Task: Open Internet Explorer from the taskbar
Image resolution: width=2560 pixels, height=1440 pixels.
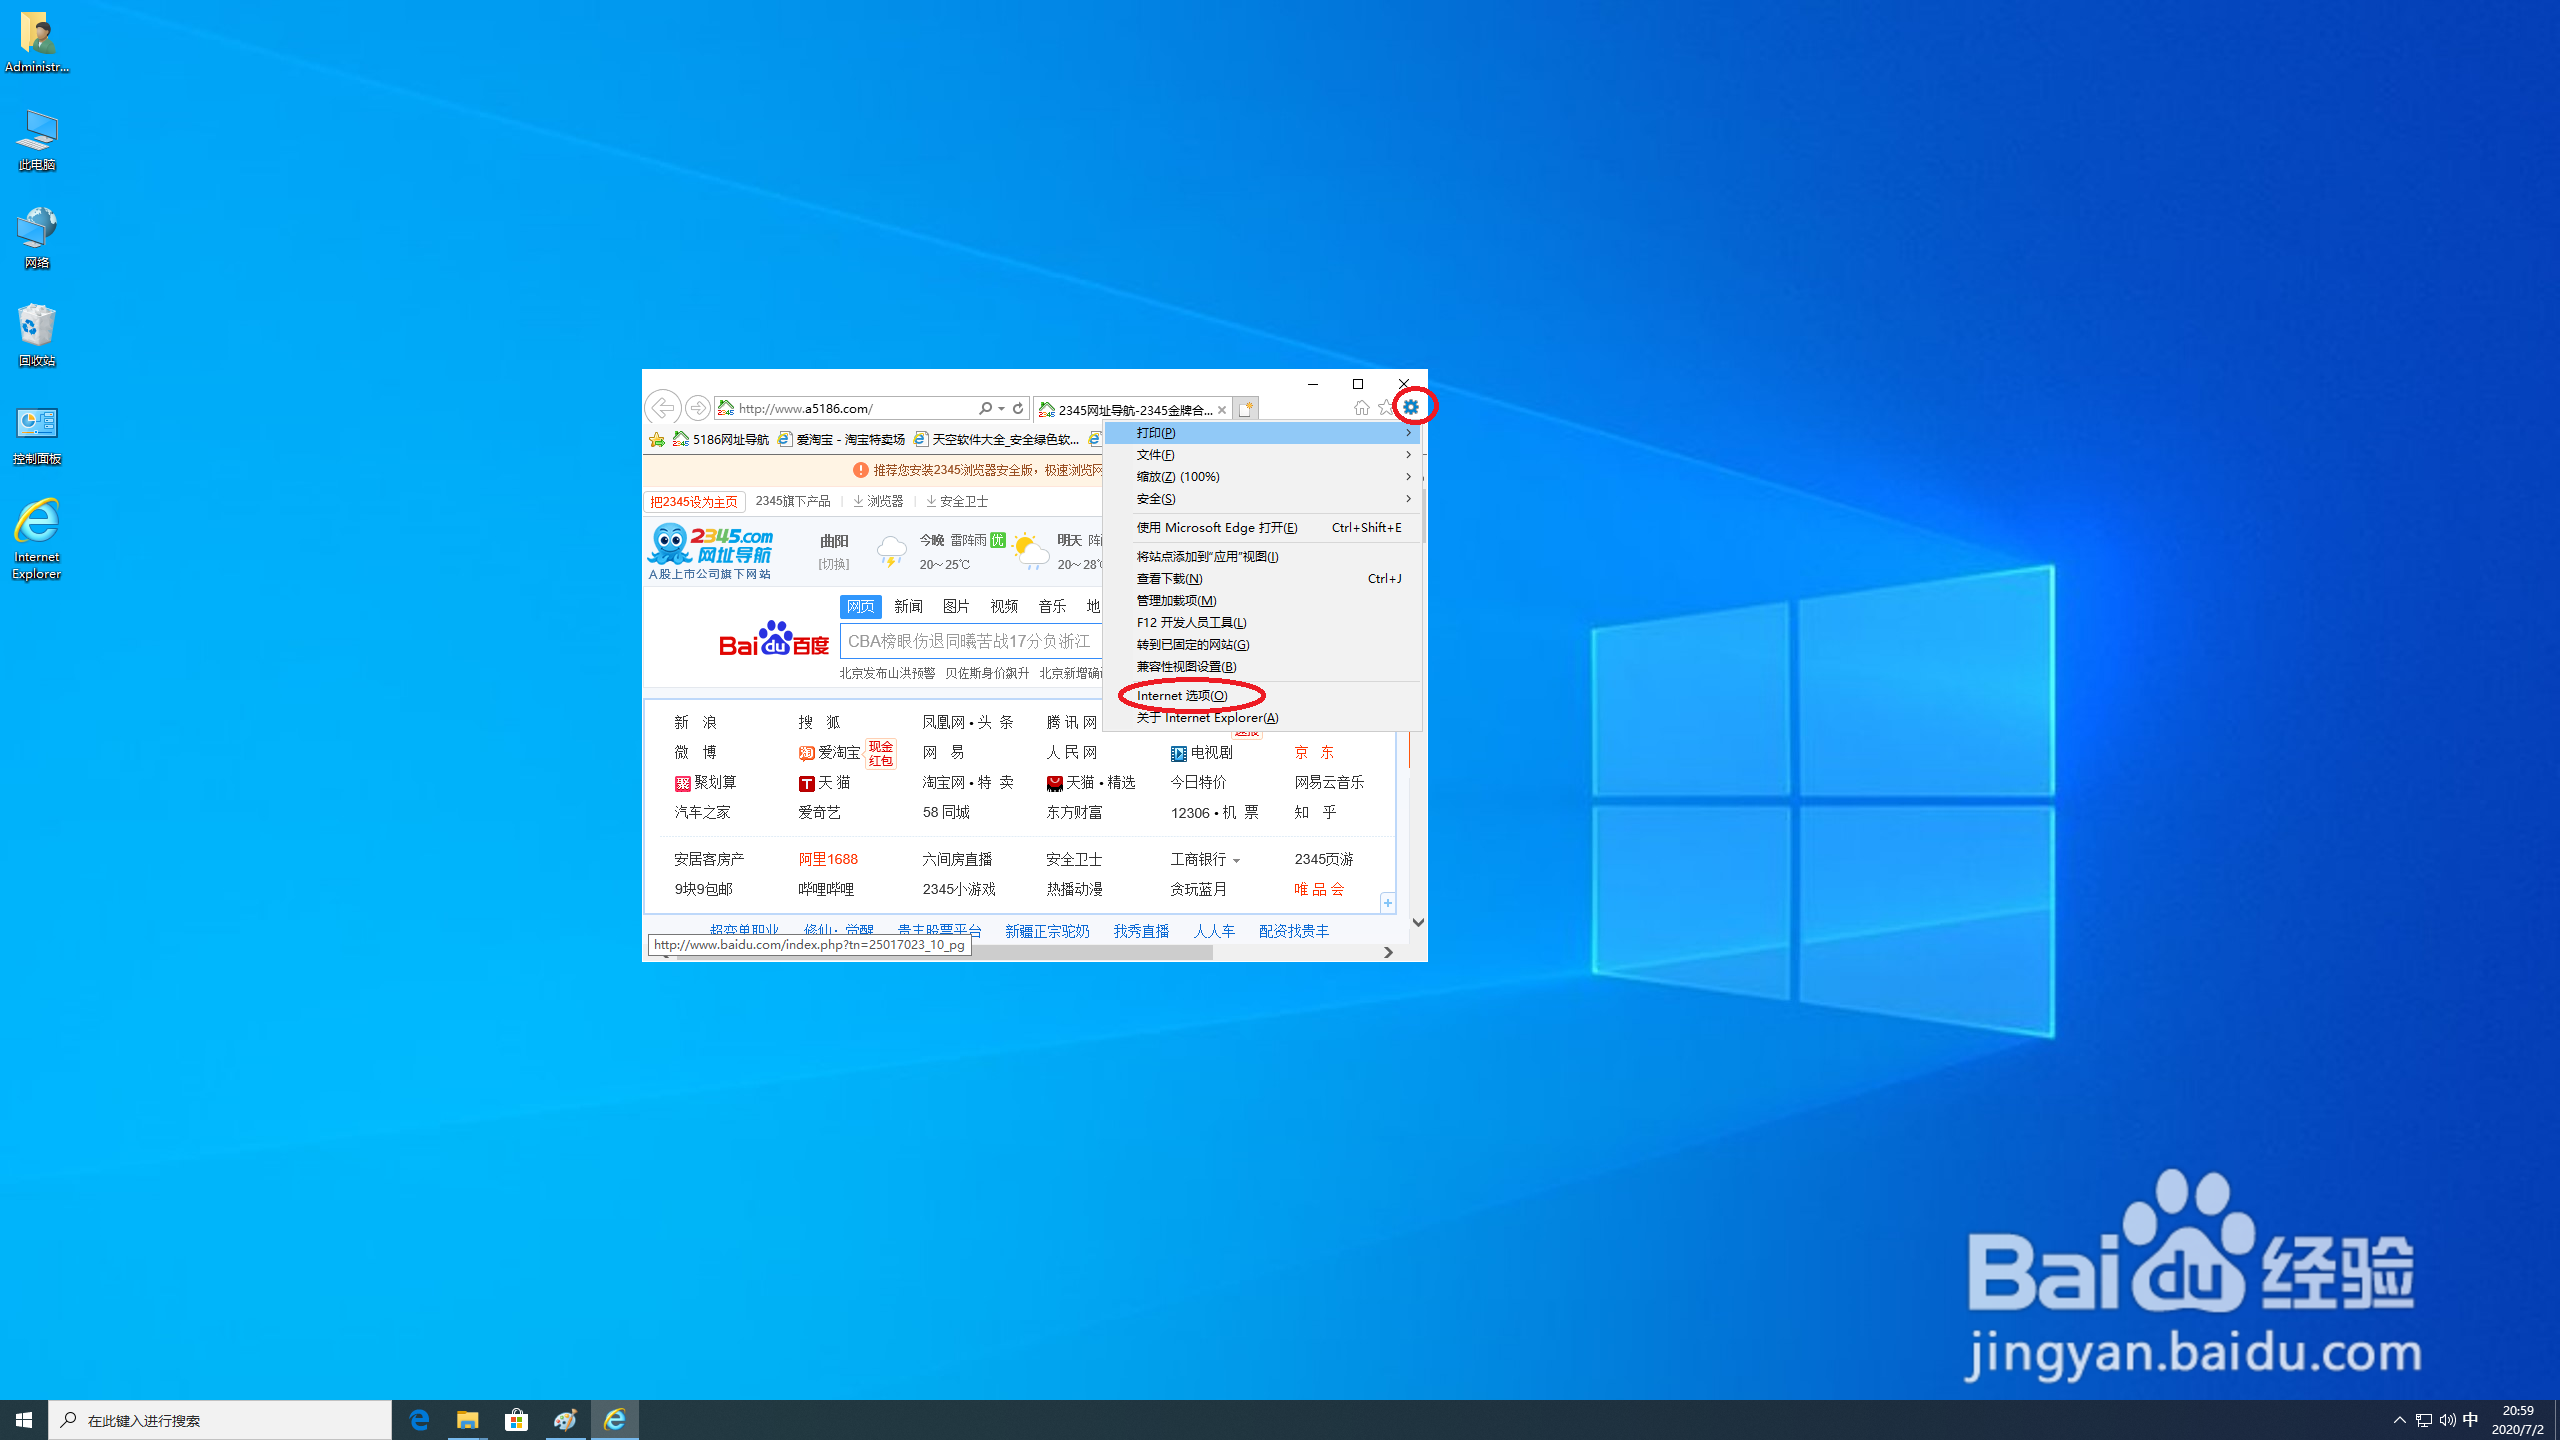Action: [x=615, y=1419]
